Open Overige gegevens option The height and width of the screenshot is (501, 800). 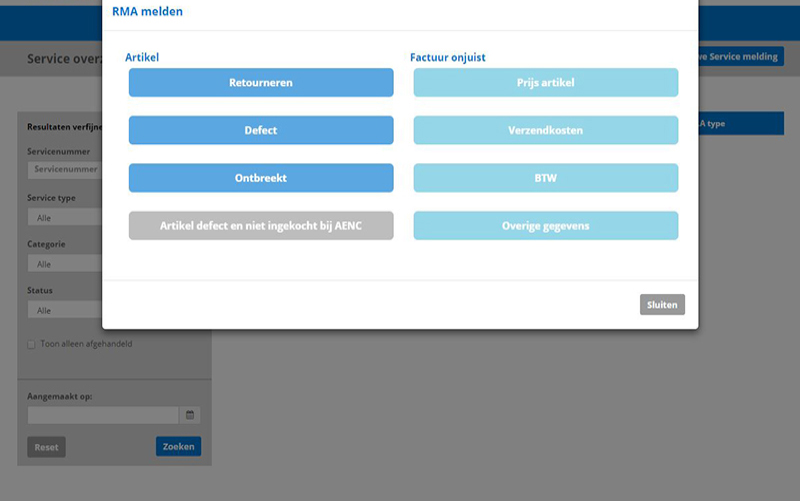point(545,226)
